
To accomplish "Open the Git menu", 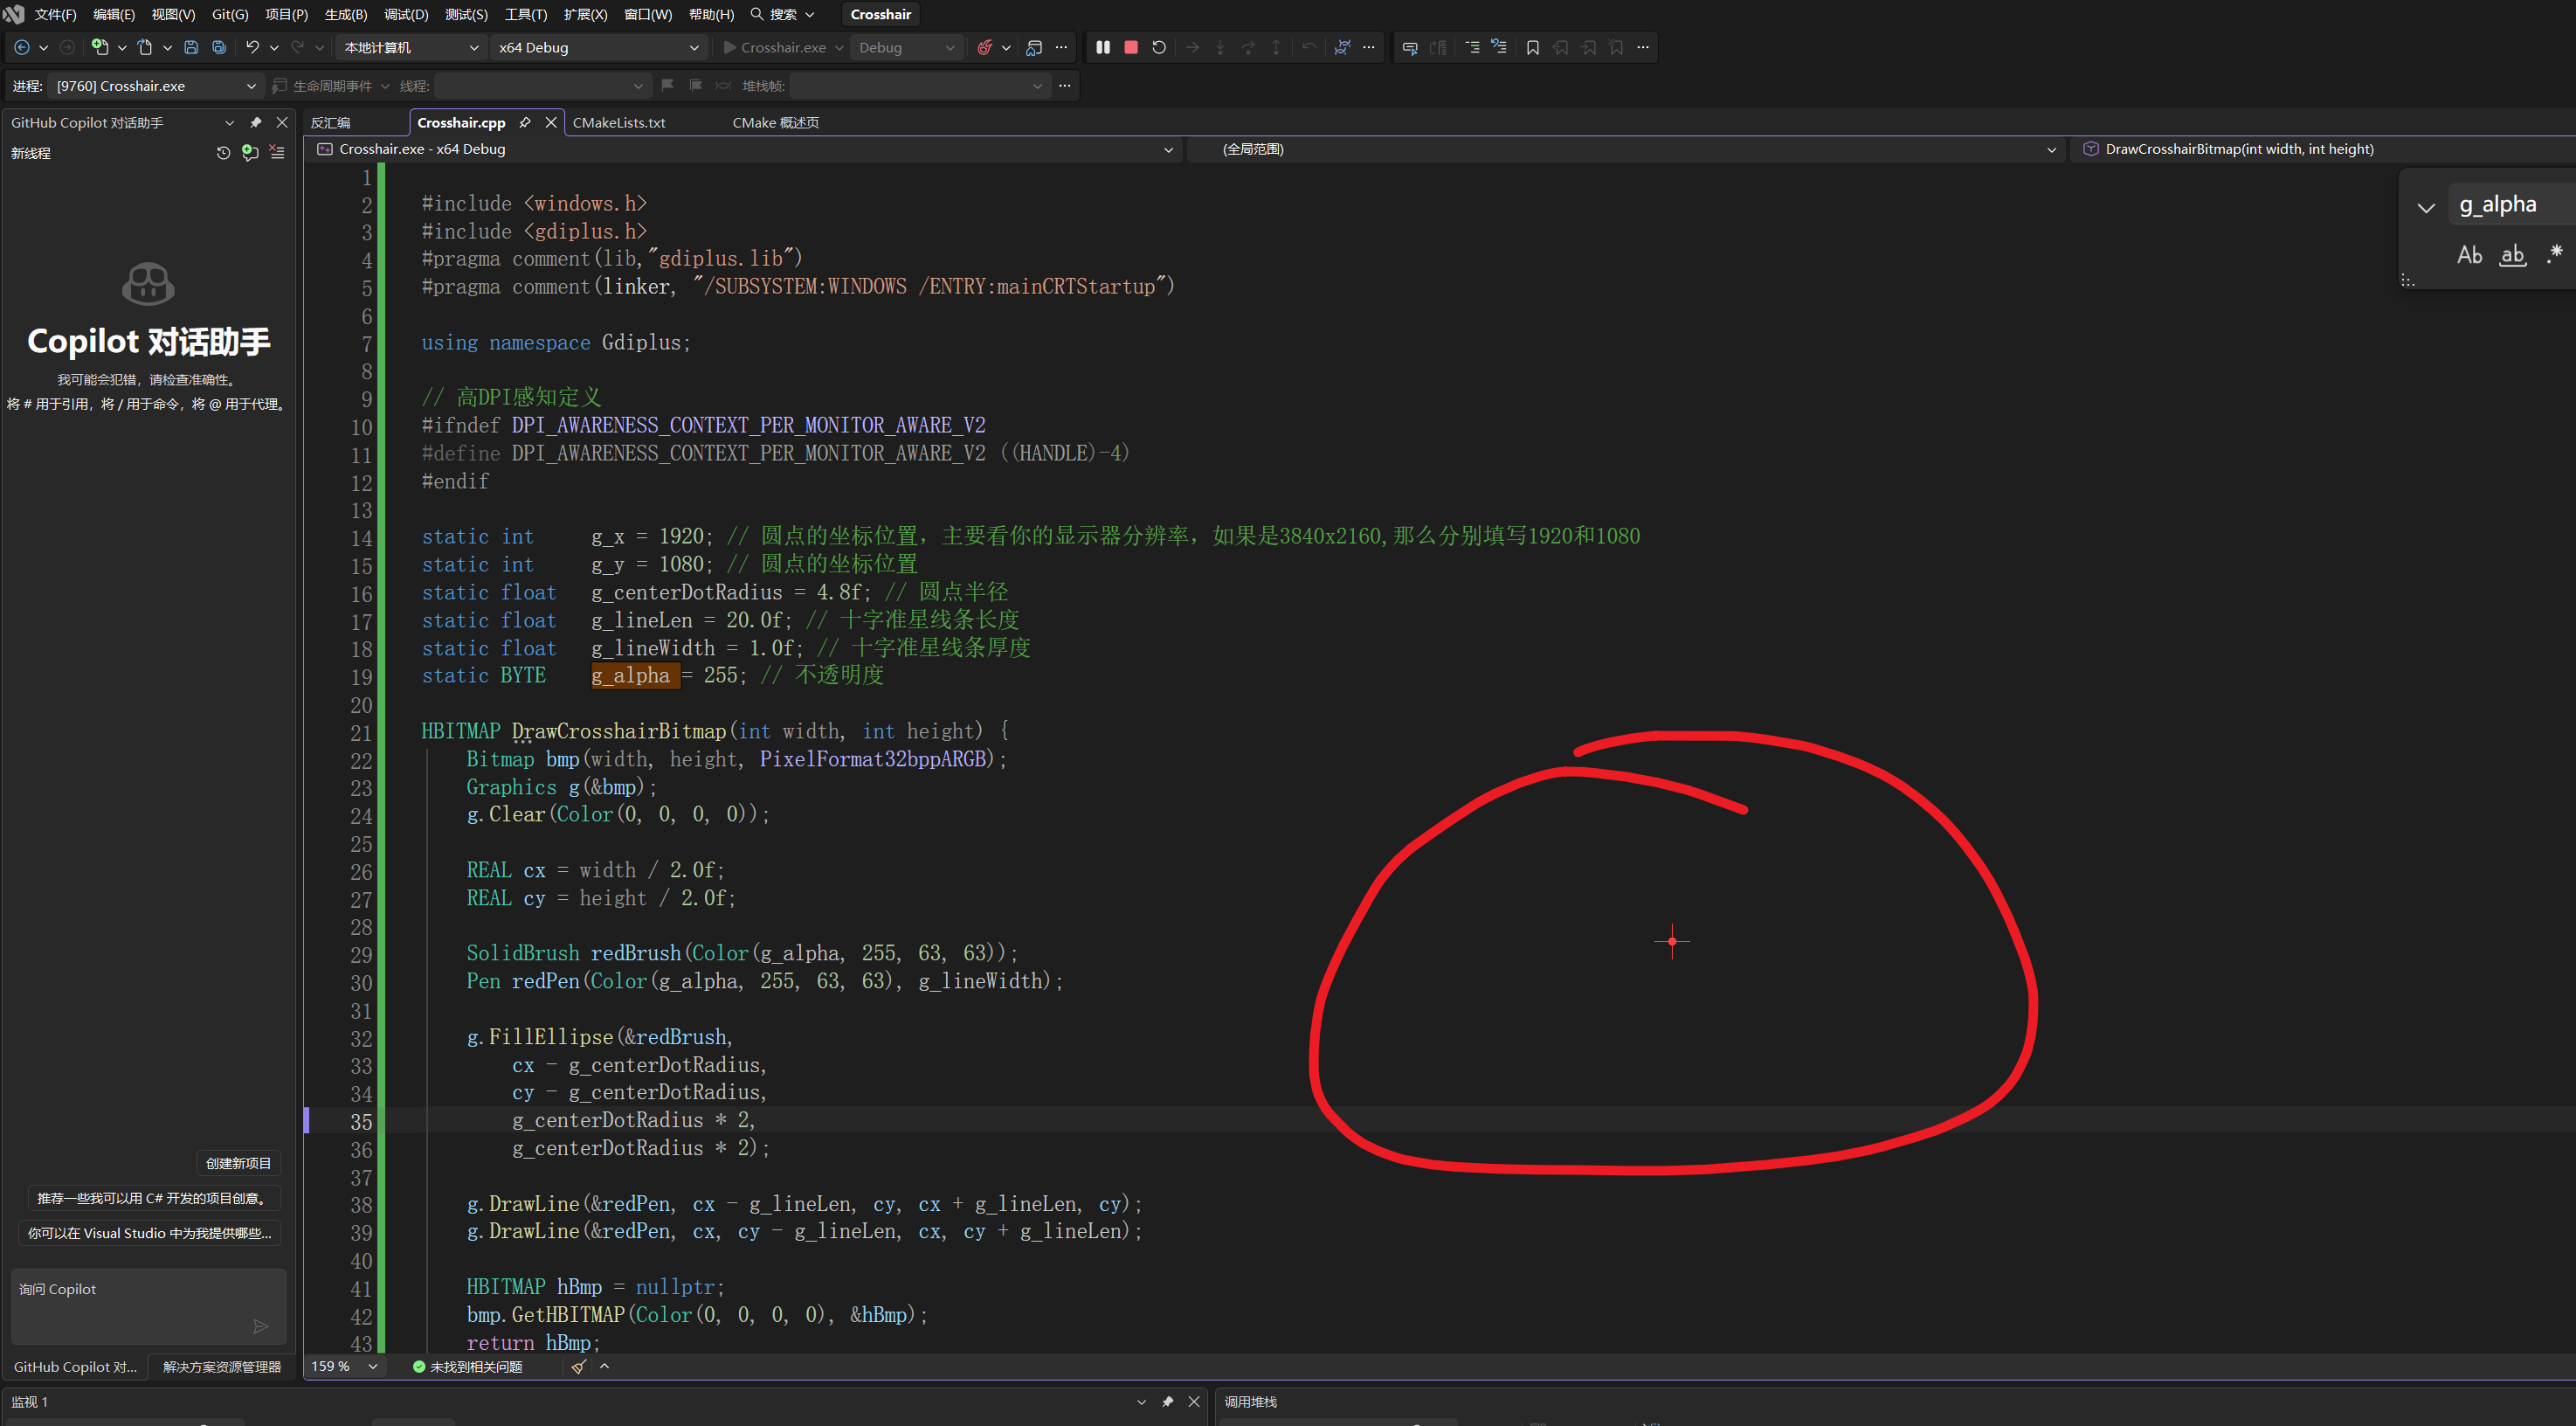I will tap(230, 14).
